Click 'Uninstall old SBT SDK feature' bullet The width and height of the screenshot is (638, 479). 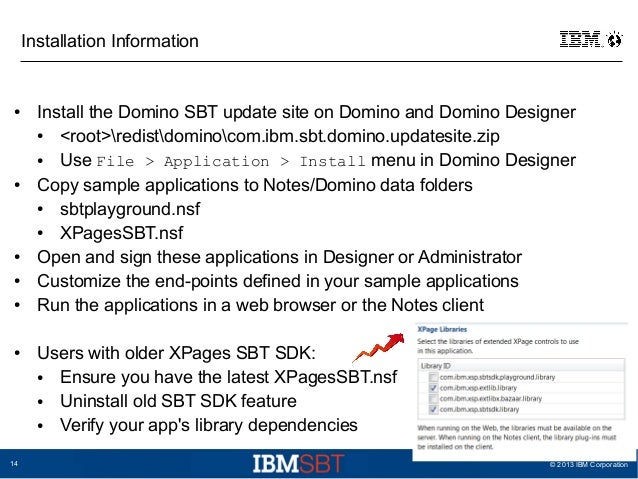(x=179, y=401)
